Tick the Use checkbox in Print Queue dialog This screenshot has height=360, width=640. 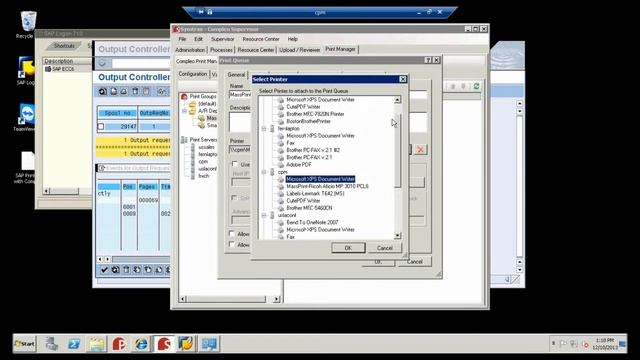click(x=234, y=164)
